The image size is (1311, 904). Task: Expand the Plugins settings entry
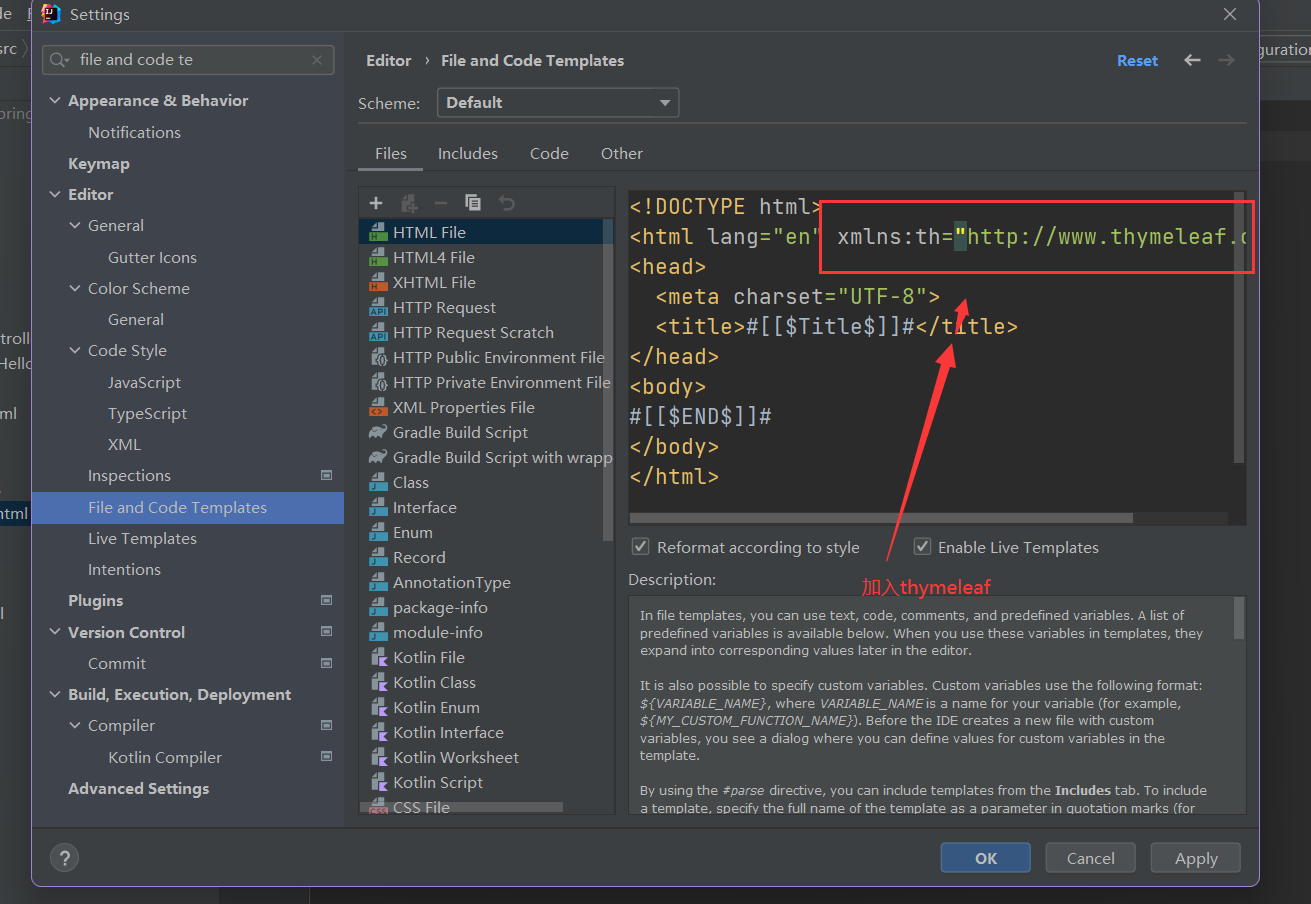(x=95, y=600)
